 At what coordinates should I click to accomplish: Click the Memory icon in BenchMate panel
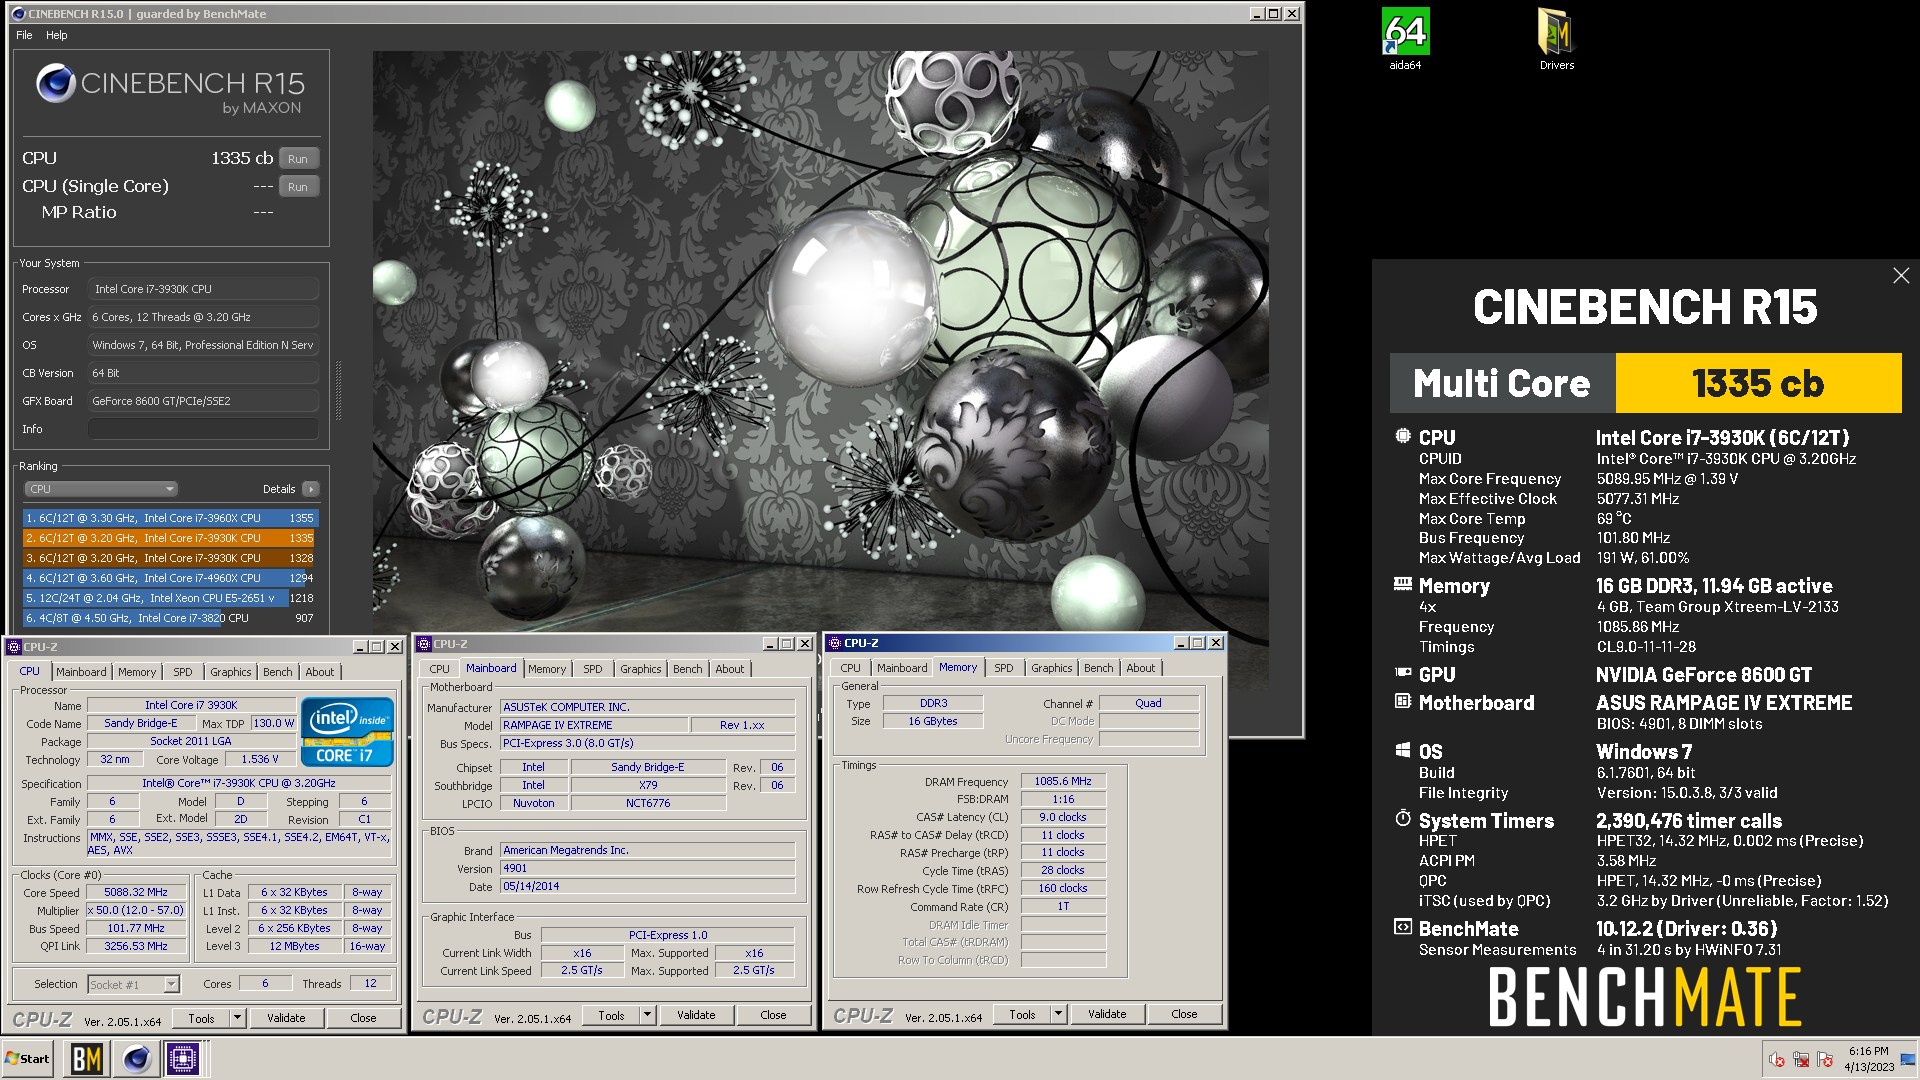[1403, 585]
